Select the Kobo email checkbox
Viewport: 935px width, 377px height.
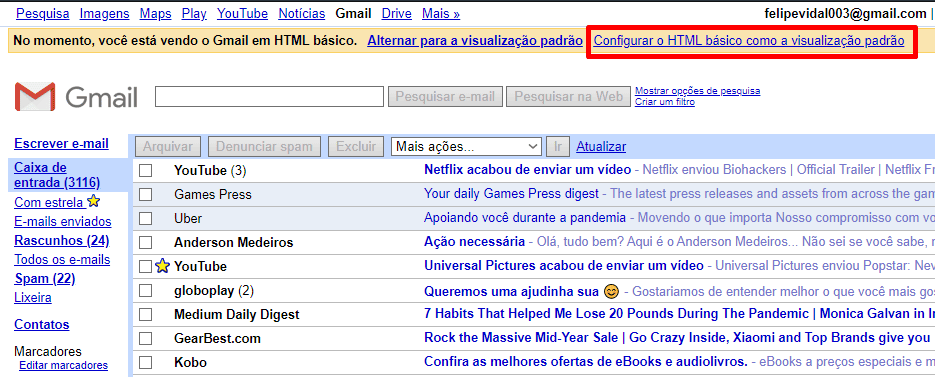145,363
